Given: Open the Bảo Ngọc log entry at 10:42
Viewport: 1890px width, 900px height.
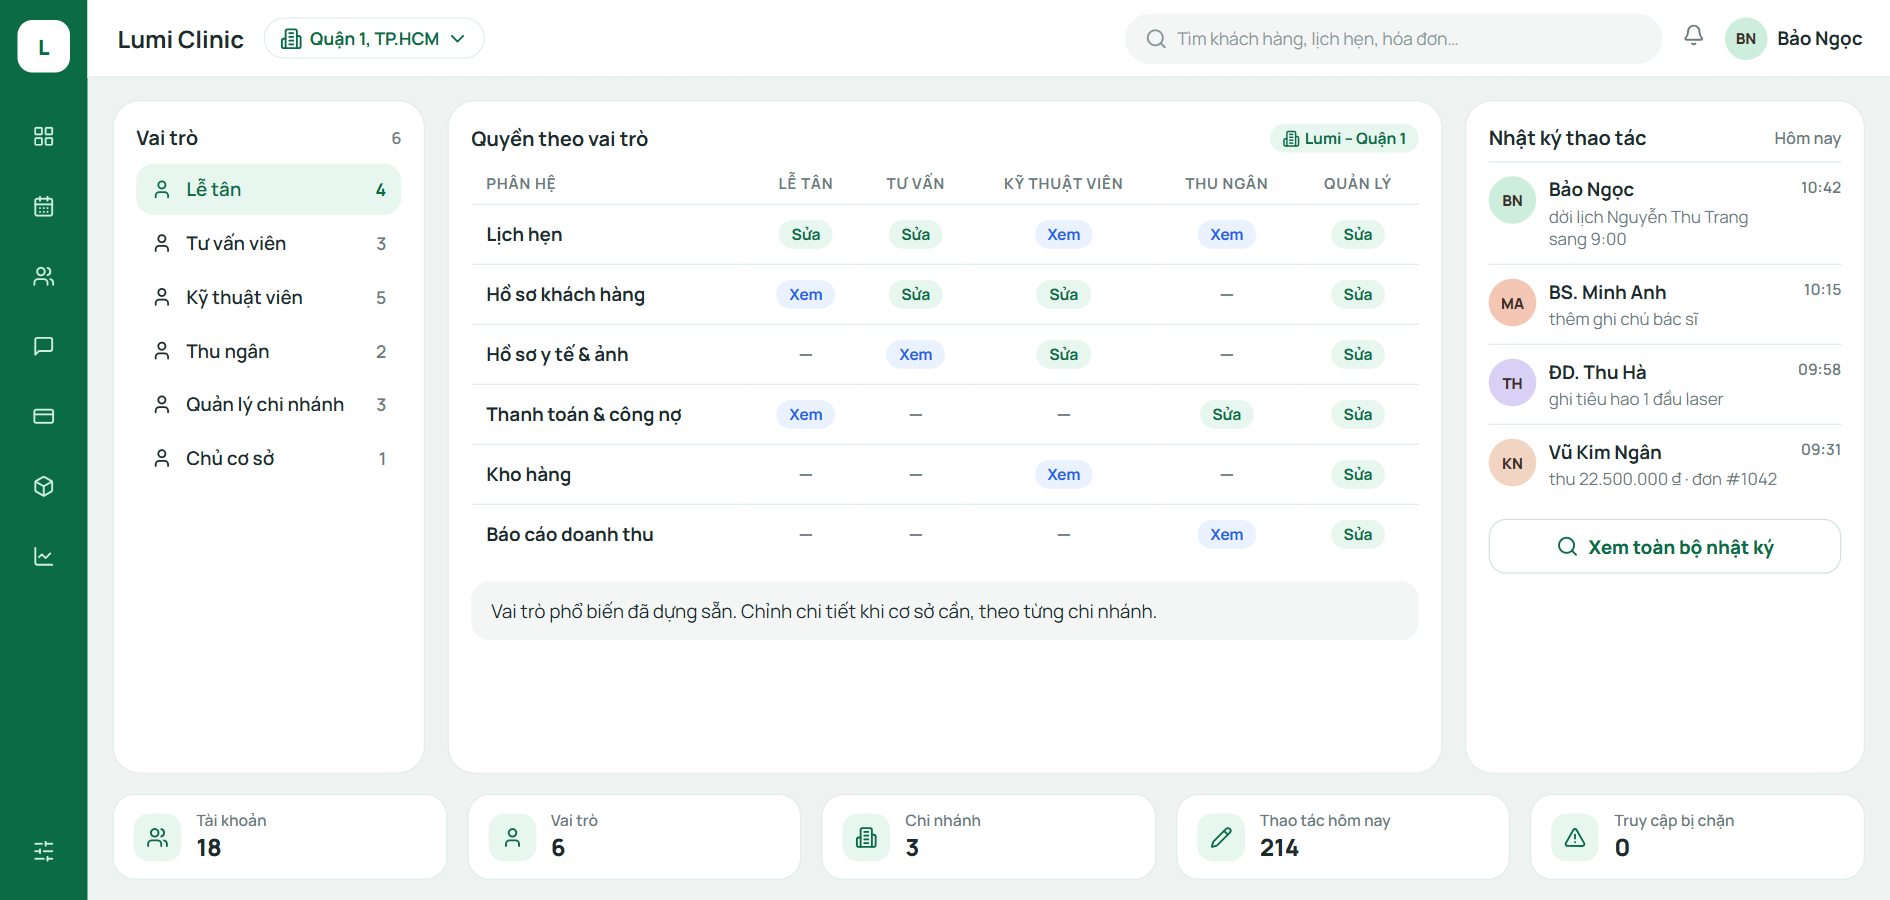Looking at the screenshot, I should click(1664, 213).
